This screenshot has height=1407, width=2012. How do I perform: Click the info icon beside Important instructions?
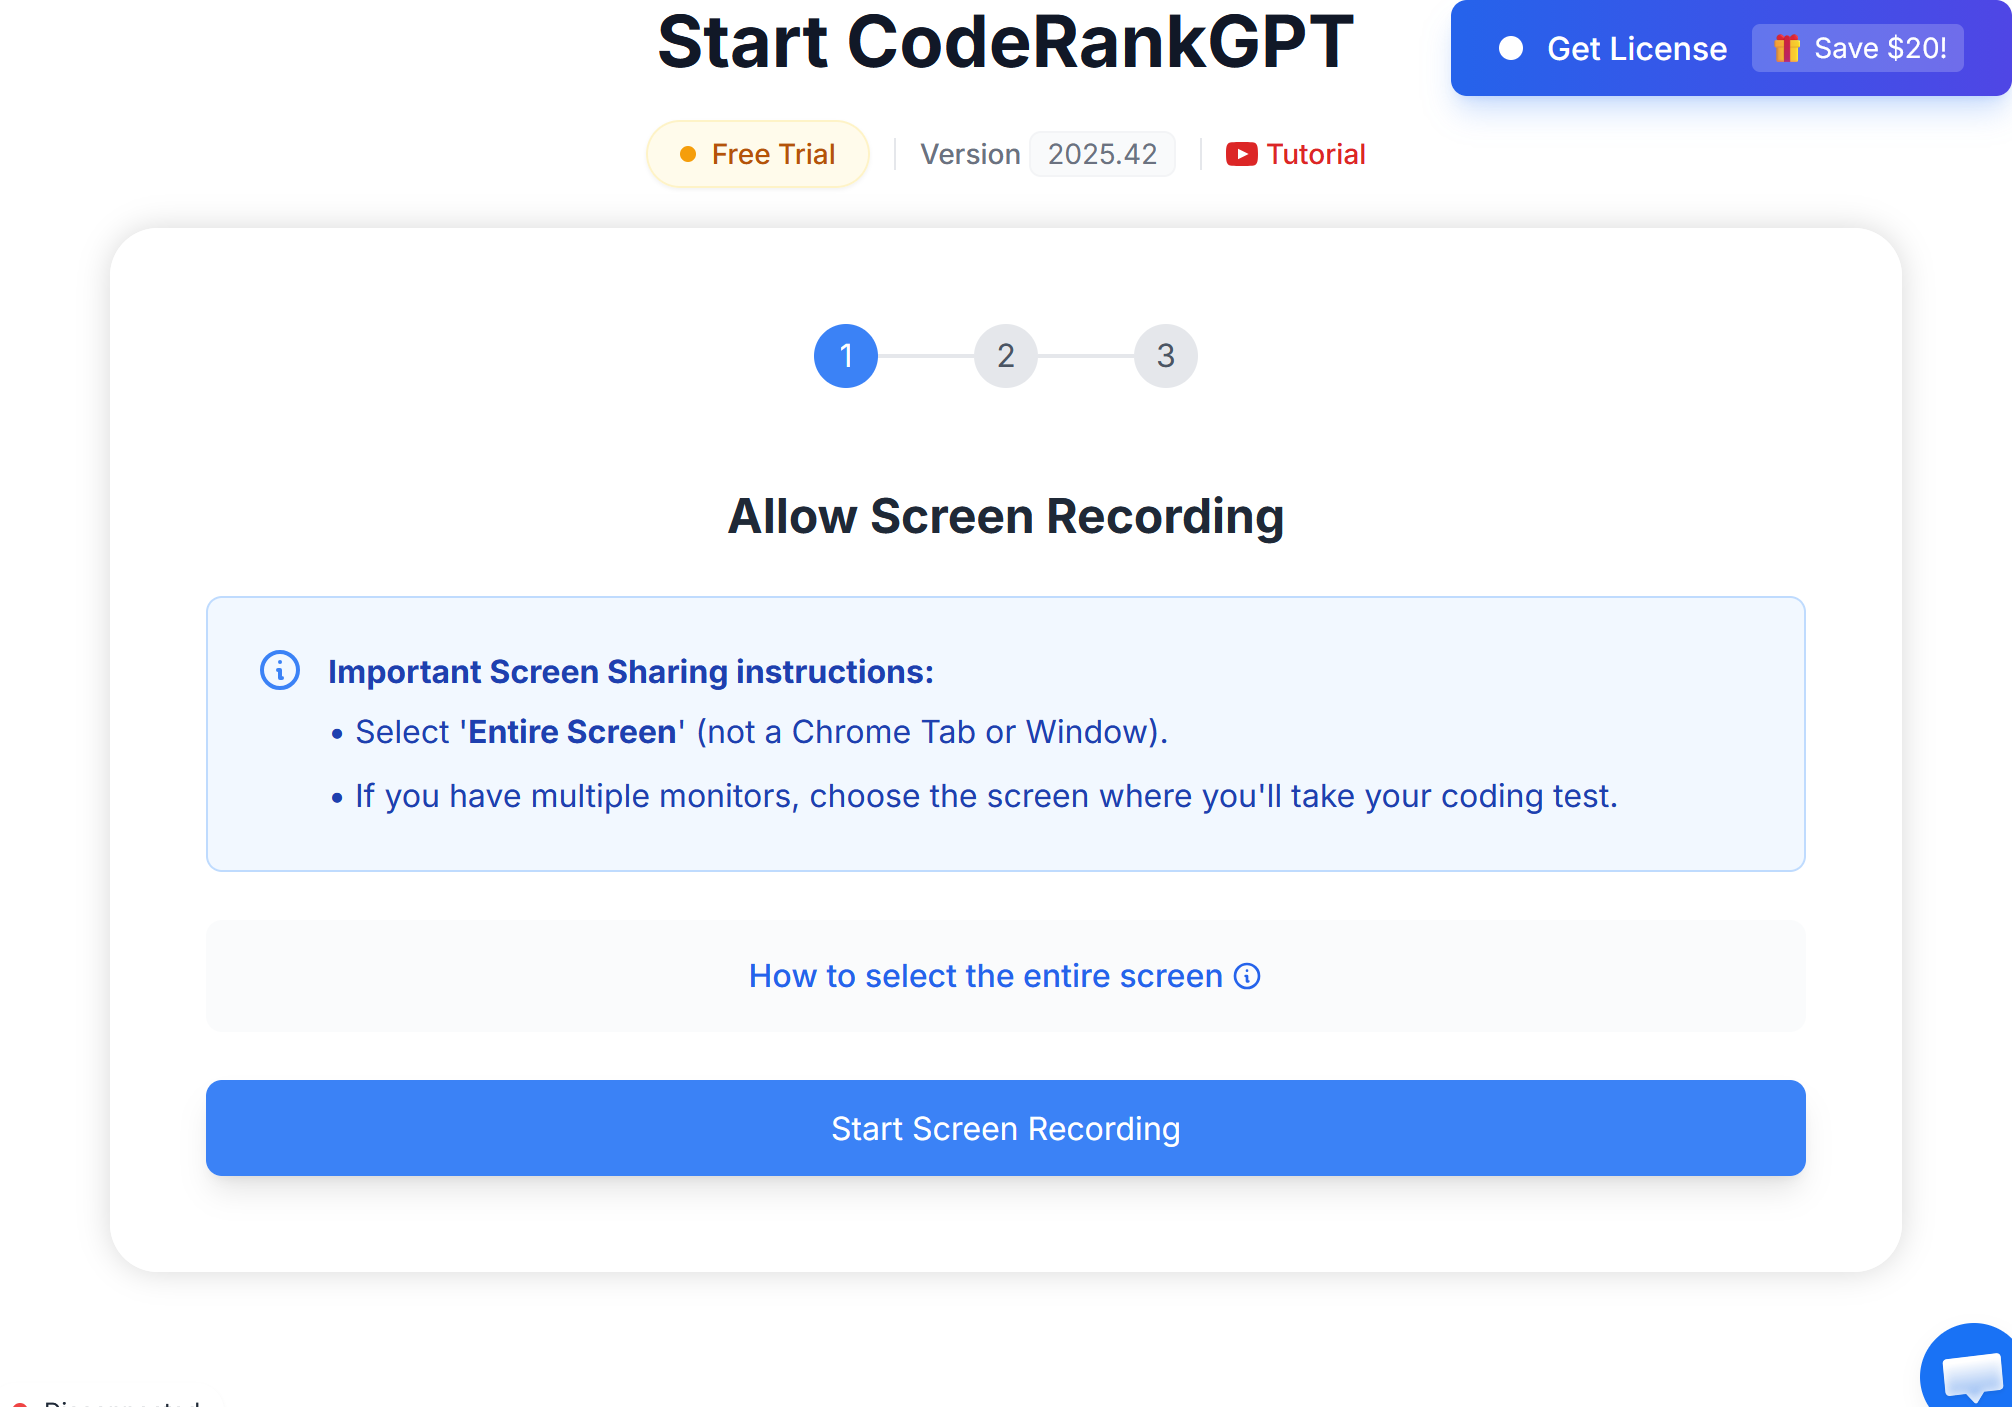[x=280, y=670]
